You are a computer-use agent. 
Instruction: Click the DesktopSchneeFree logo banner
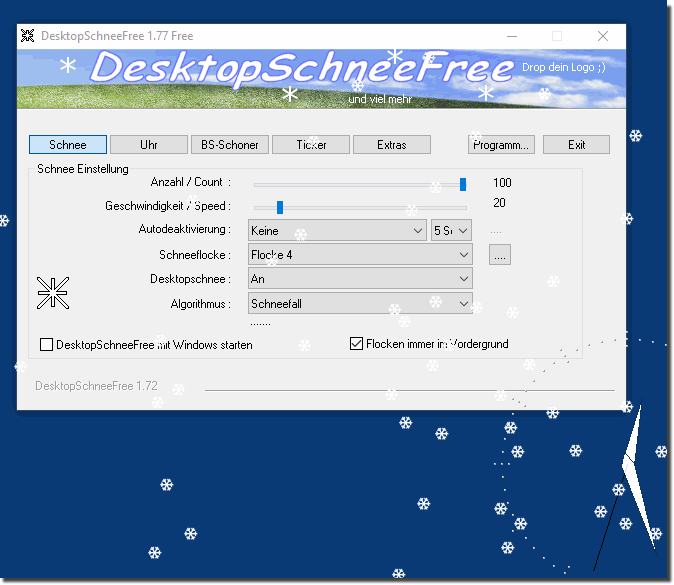(322, 79)
